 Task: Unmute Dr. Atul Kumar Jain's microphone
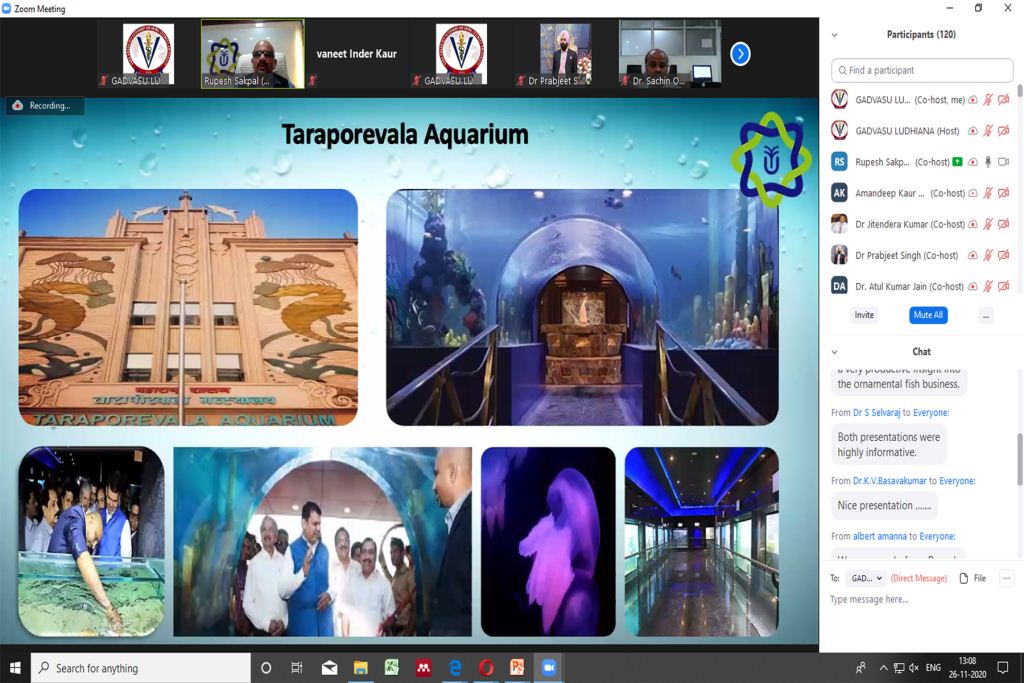988,286
